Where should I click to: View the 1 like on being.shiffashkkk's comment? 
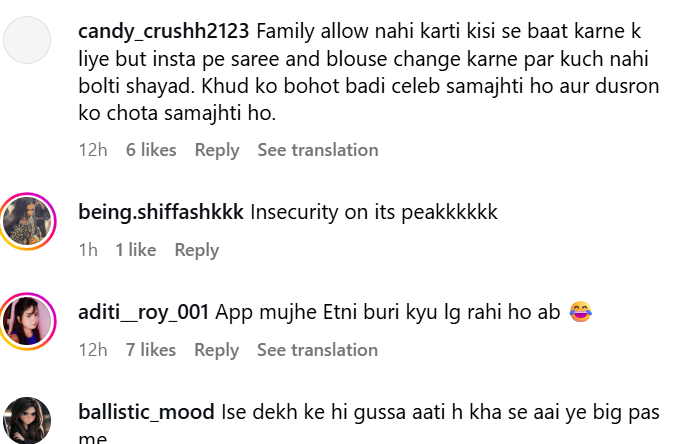(136, 250)
